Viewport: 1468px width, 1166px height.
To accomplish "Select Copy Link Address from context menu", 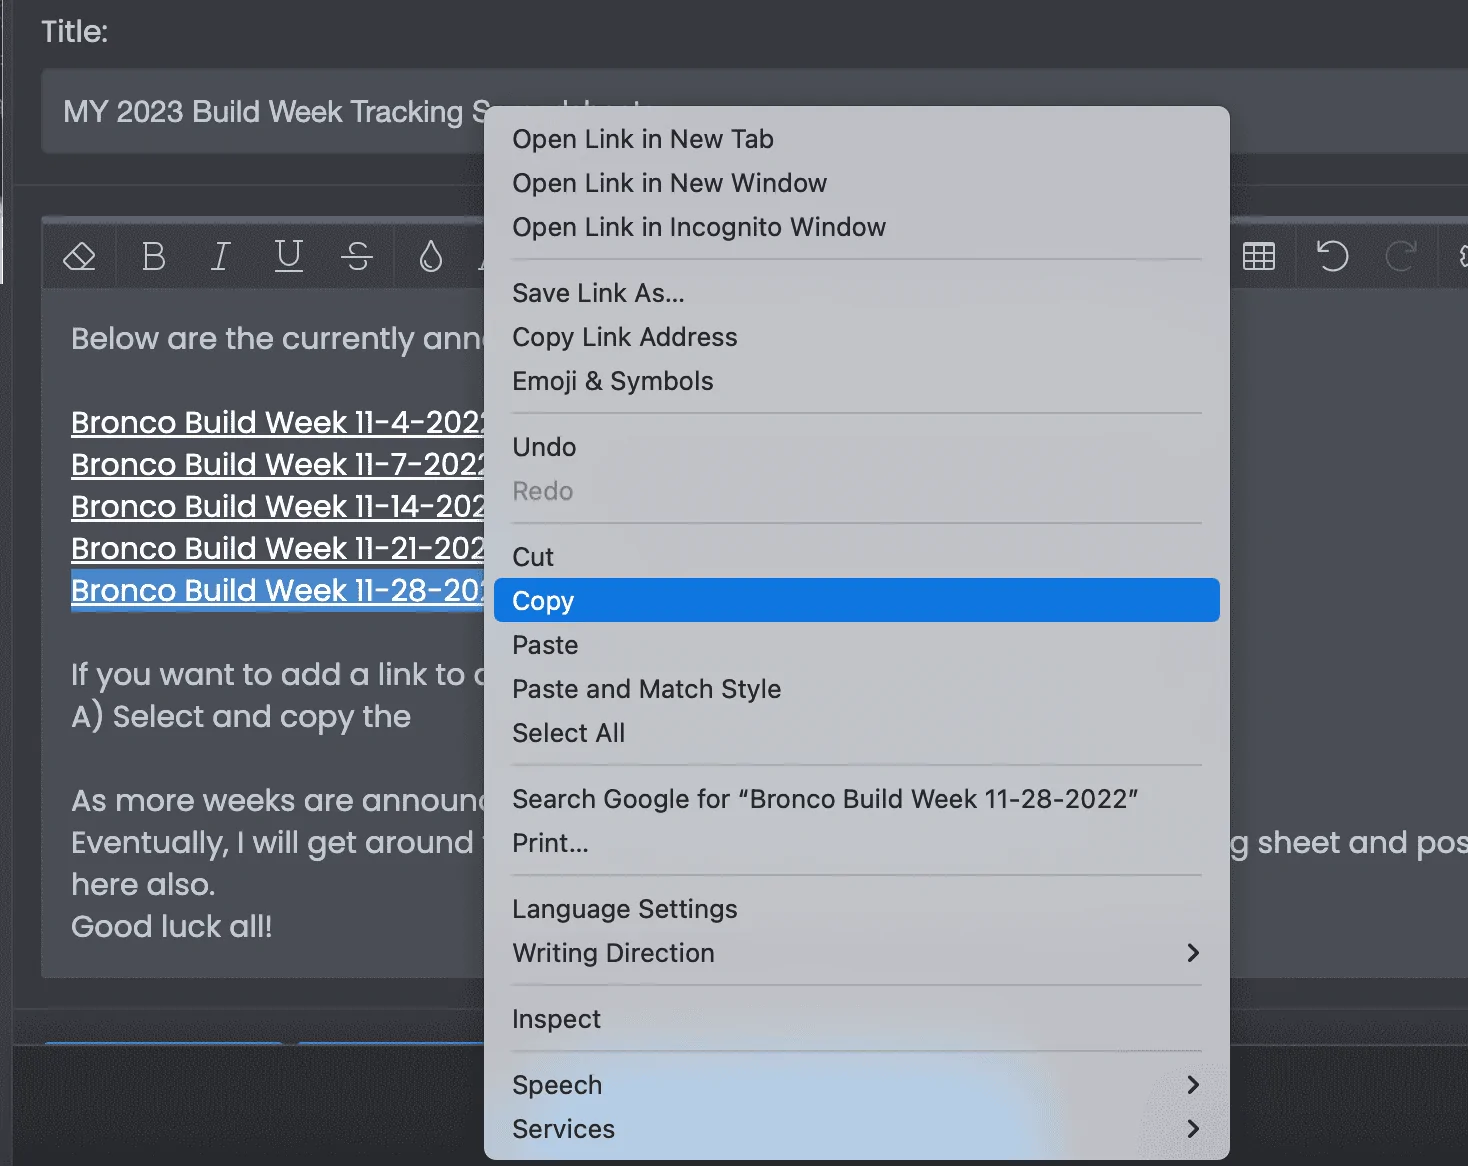I will (857, 337).
